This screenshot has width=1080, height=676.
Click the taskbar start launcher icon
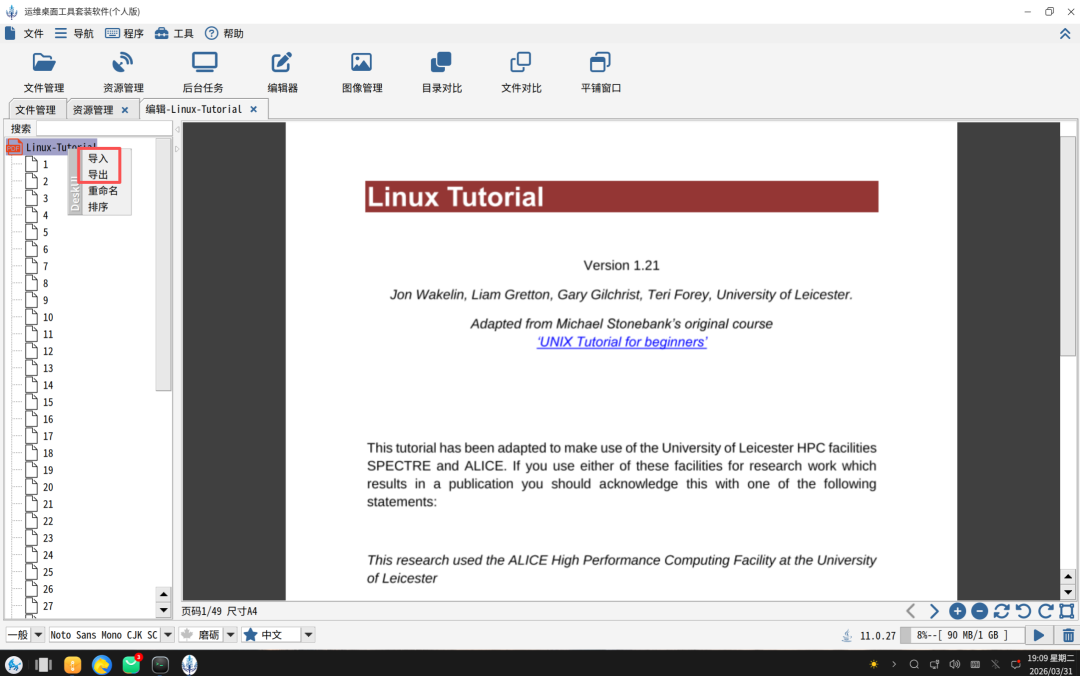pos(14,664)
